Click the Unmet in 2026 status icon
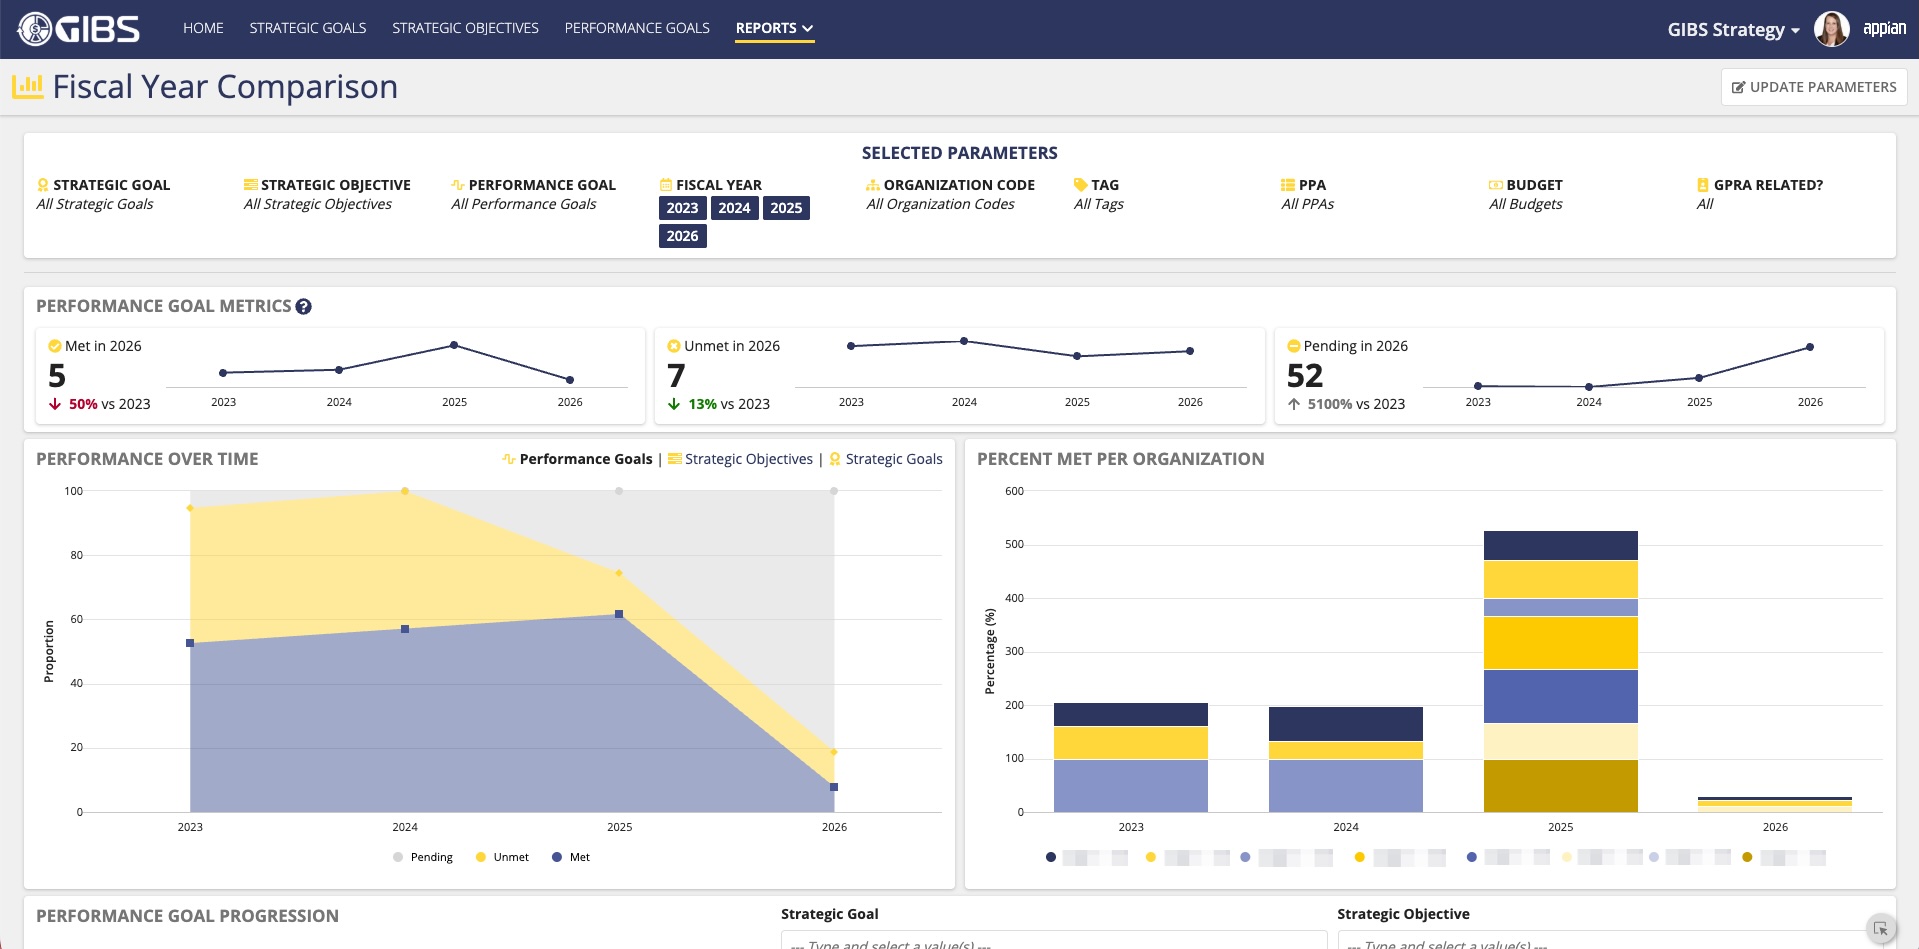The width and height of the screenshot is (1919, 949). click(x=674, y=346)
